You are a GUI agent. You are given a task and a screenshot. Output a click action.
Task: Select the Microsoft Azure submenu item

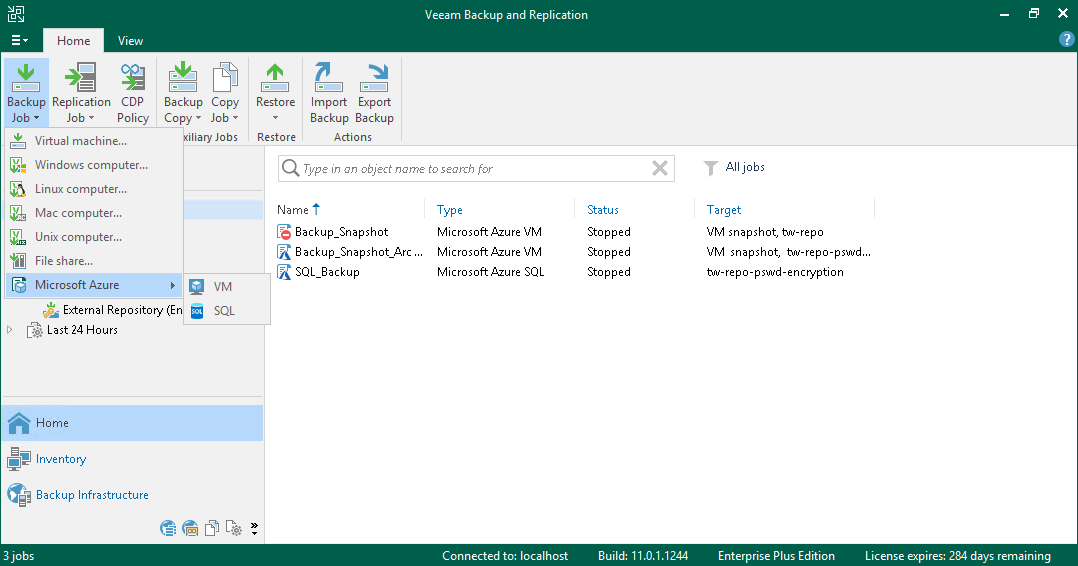94,285
